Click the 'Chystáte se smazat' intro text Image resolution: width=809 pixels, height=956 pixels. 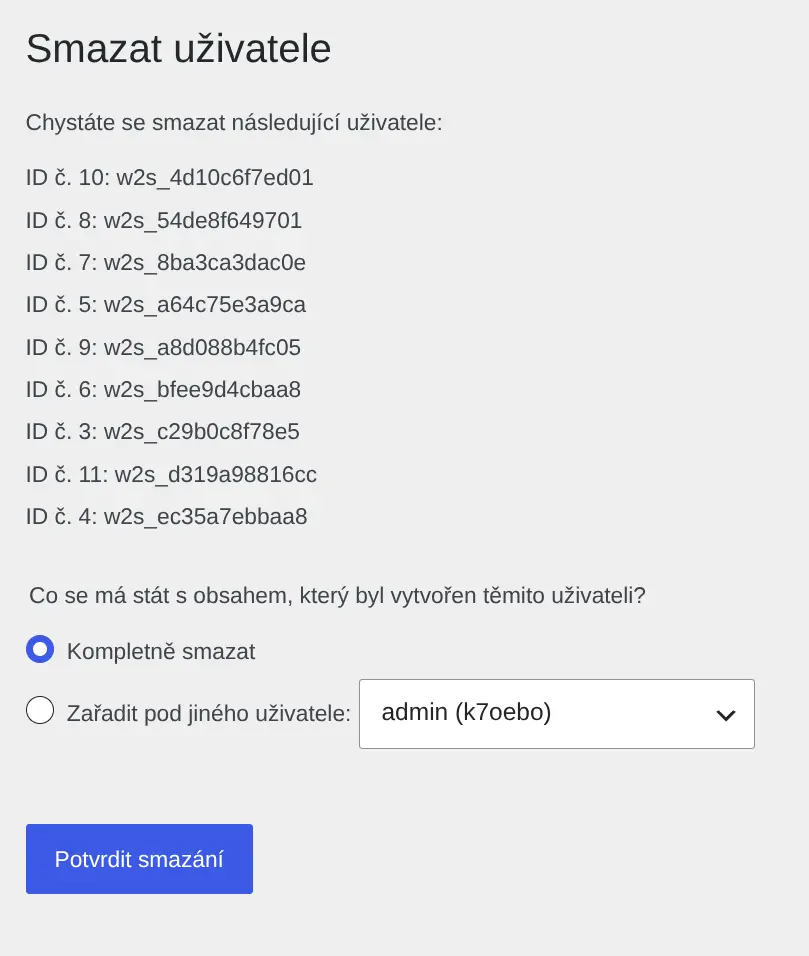click(234, 123)
